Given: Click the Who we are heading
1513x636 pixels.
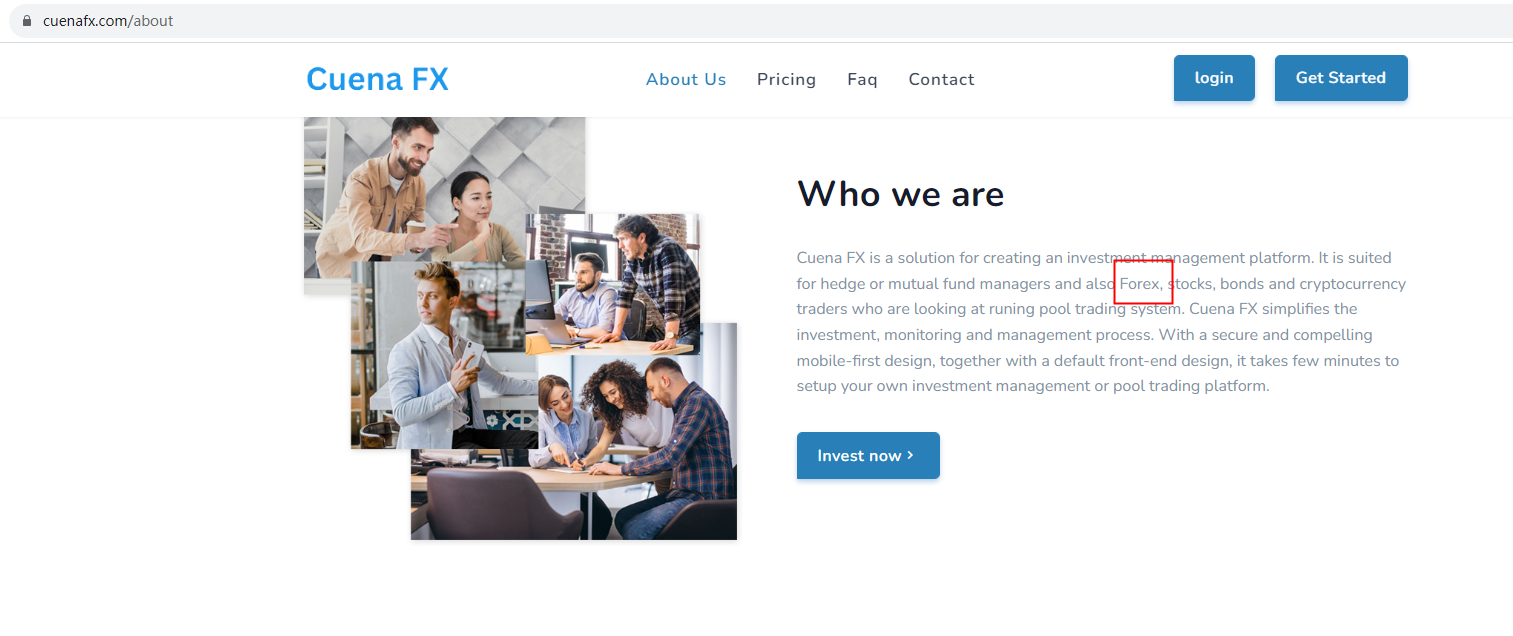Looking at the screenshot, I should point(900,193).
